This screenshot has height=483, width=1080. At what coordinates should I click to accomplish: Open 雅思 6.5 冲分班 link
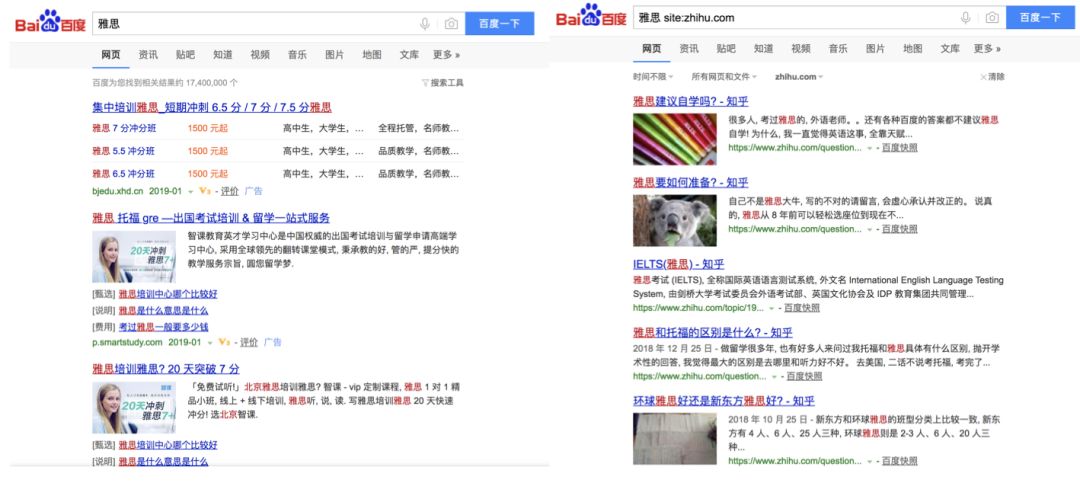click(x=123, y=174)
